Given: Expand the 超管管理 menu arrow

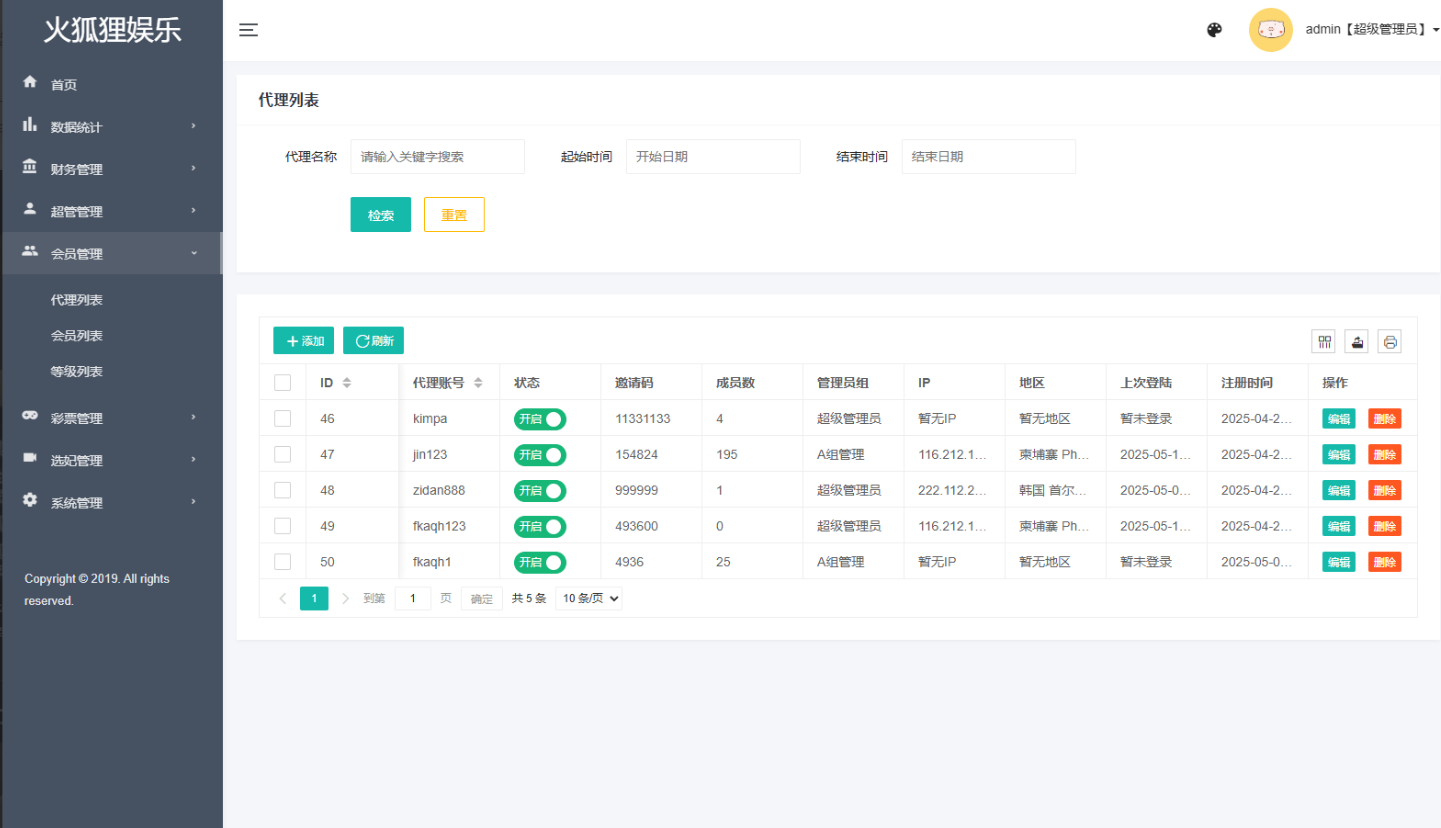Looking at the screenshot, I should (194, 211).
